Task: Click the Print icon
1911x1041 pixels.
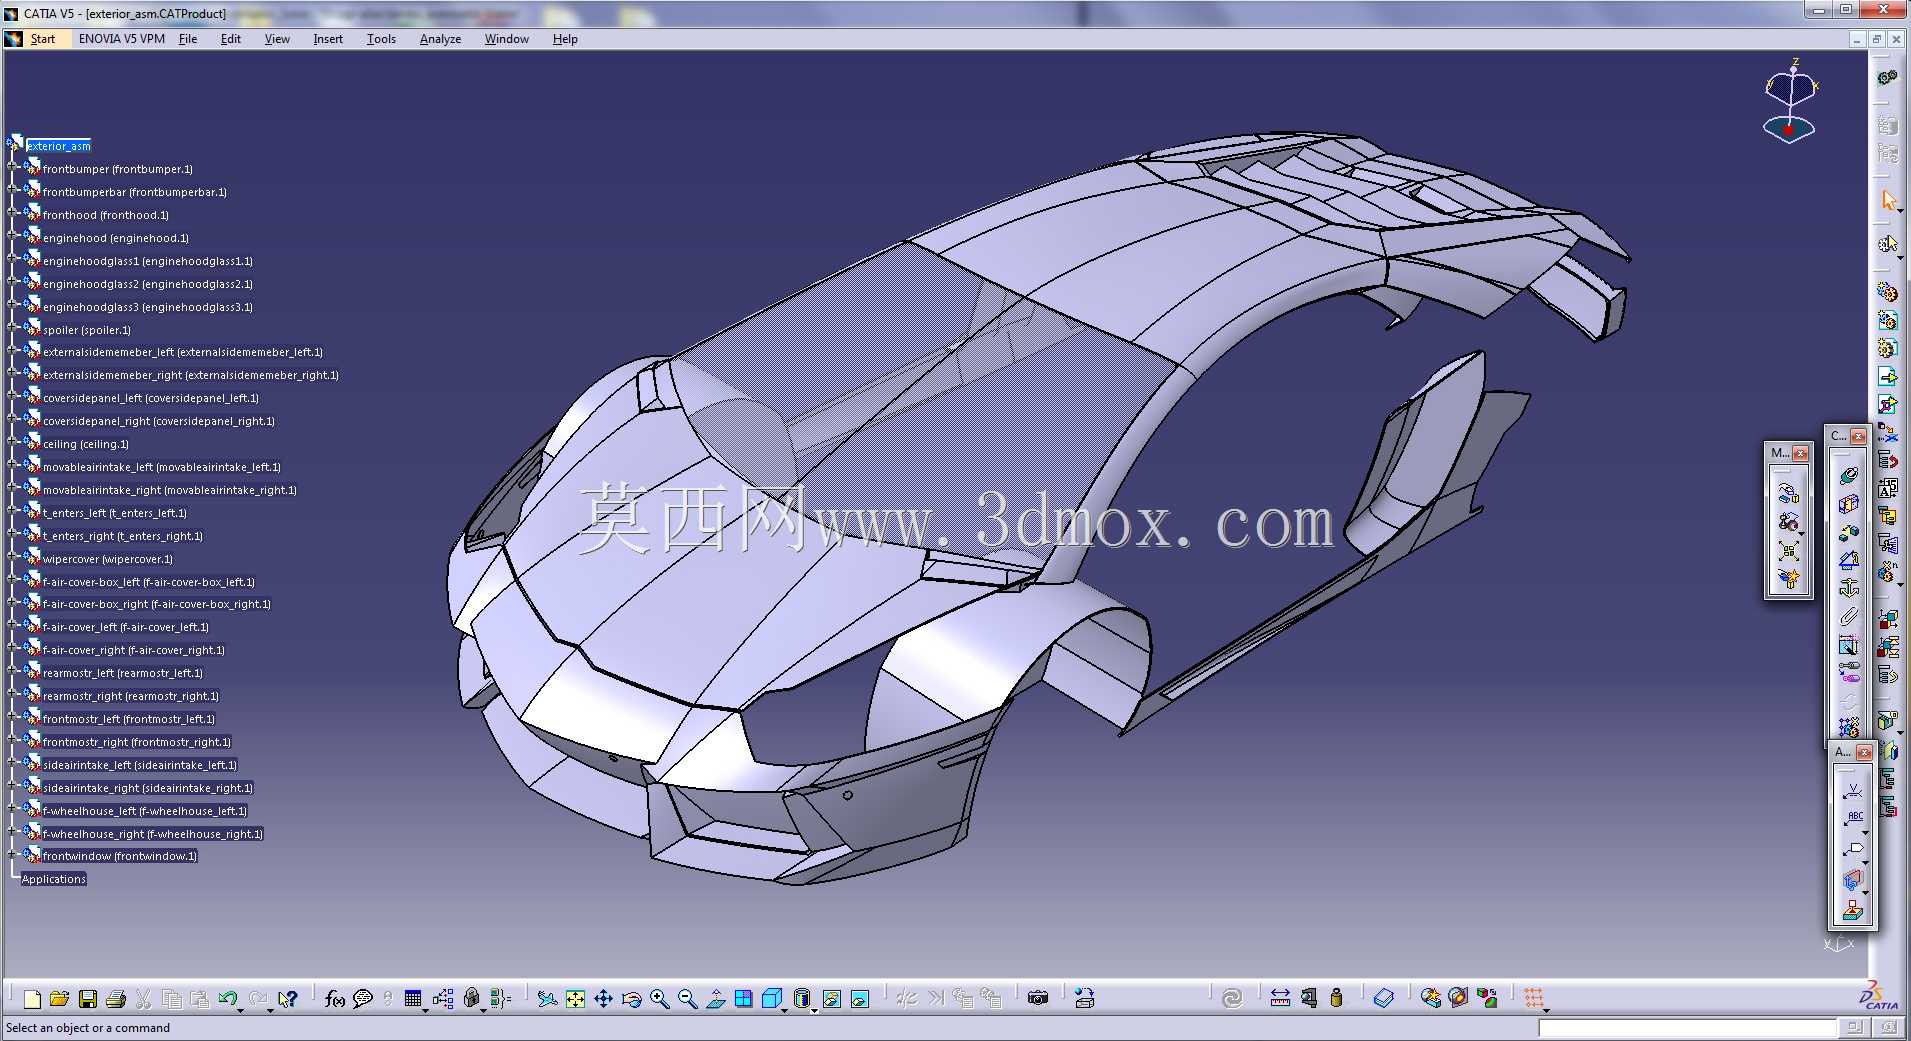Action: pos(115,998)
